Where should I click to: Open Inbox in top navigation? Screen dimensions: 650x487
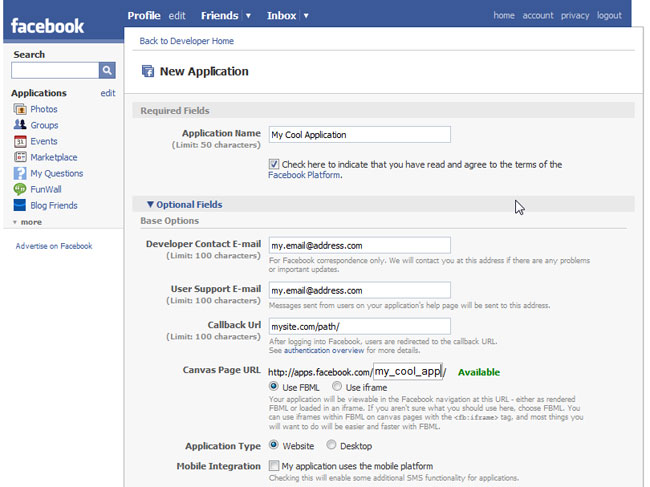(281, 16)
